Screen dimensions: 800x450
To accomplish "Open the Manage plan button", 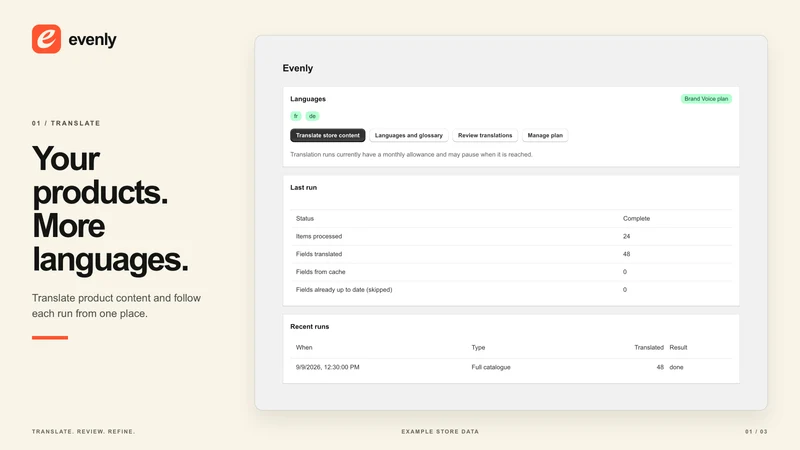I will coord(545,135).
